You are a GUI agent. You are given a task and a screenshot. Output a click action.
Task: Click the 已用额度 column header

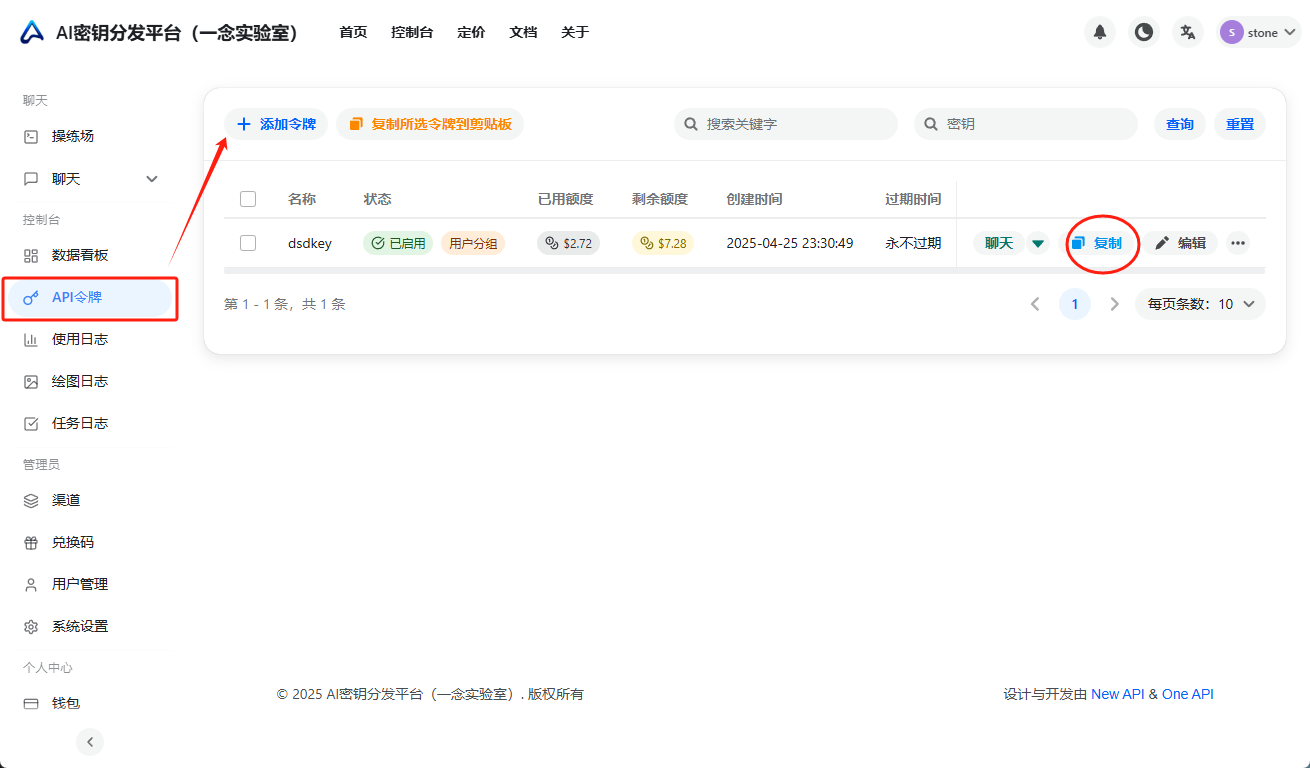[566, 199]
